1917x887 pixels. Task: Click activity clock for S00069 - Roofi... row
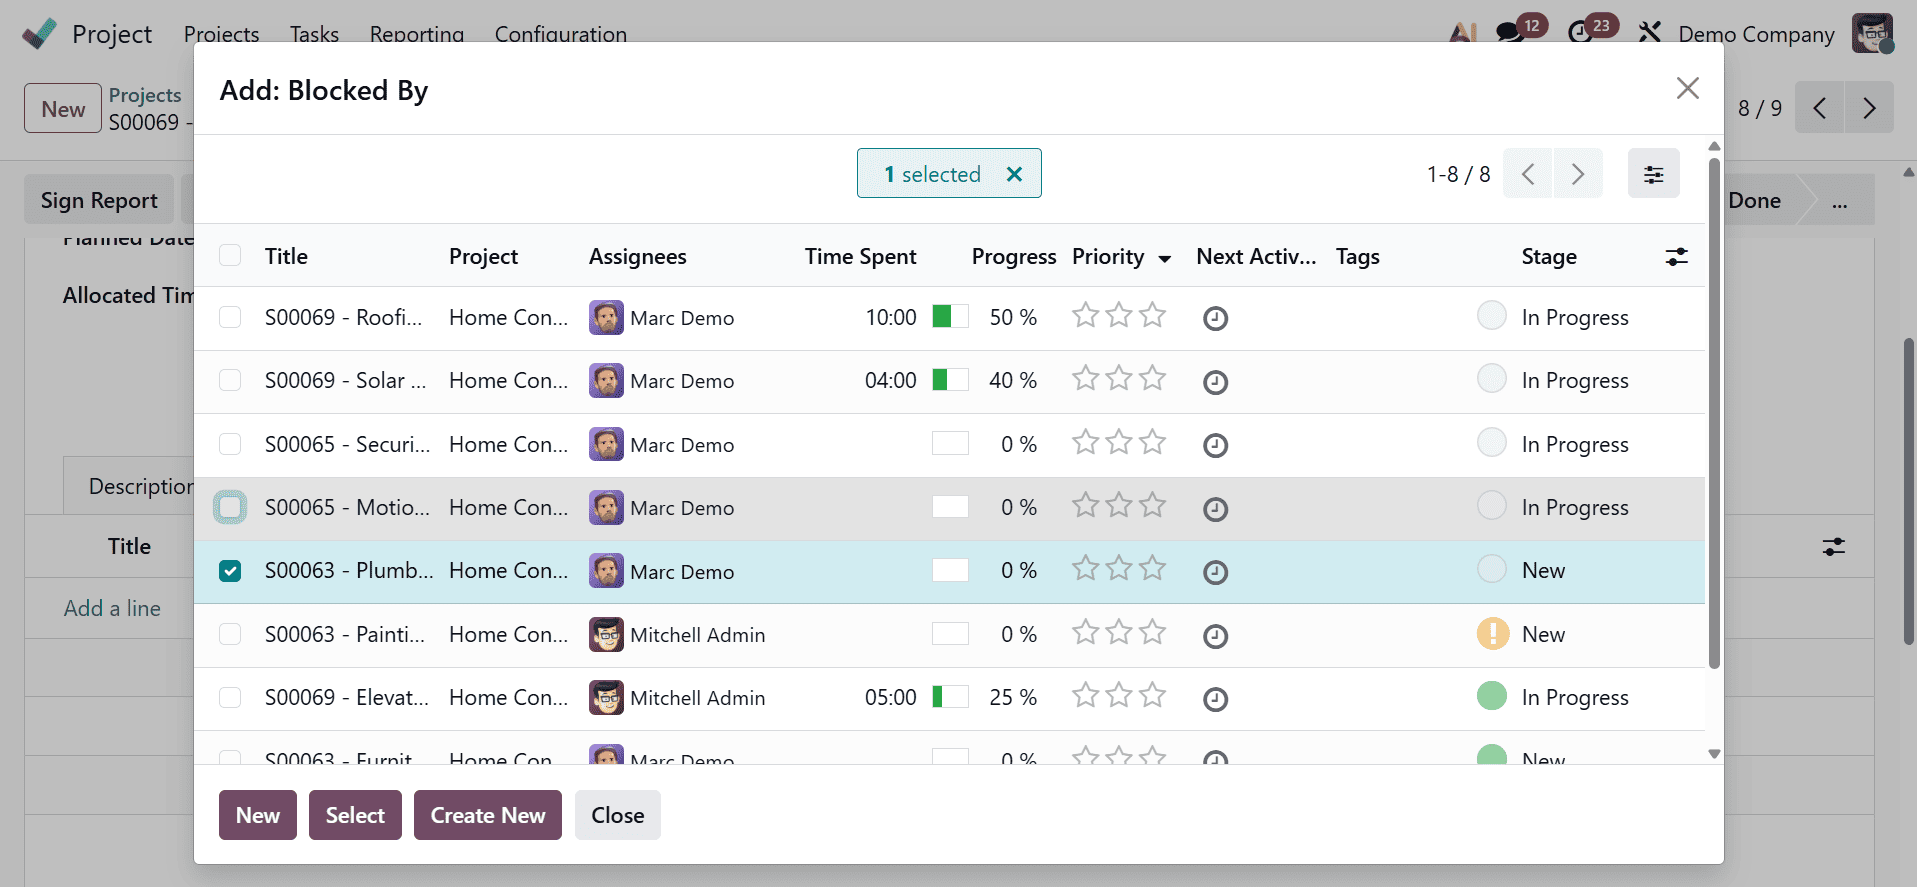point(1215,319)
